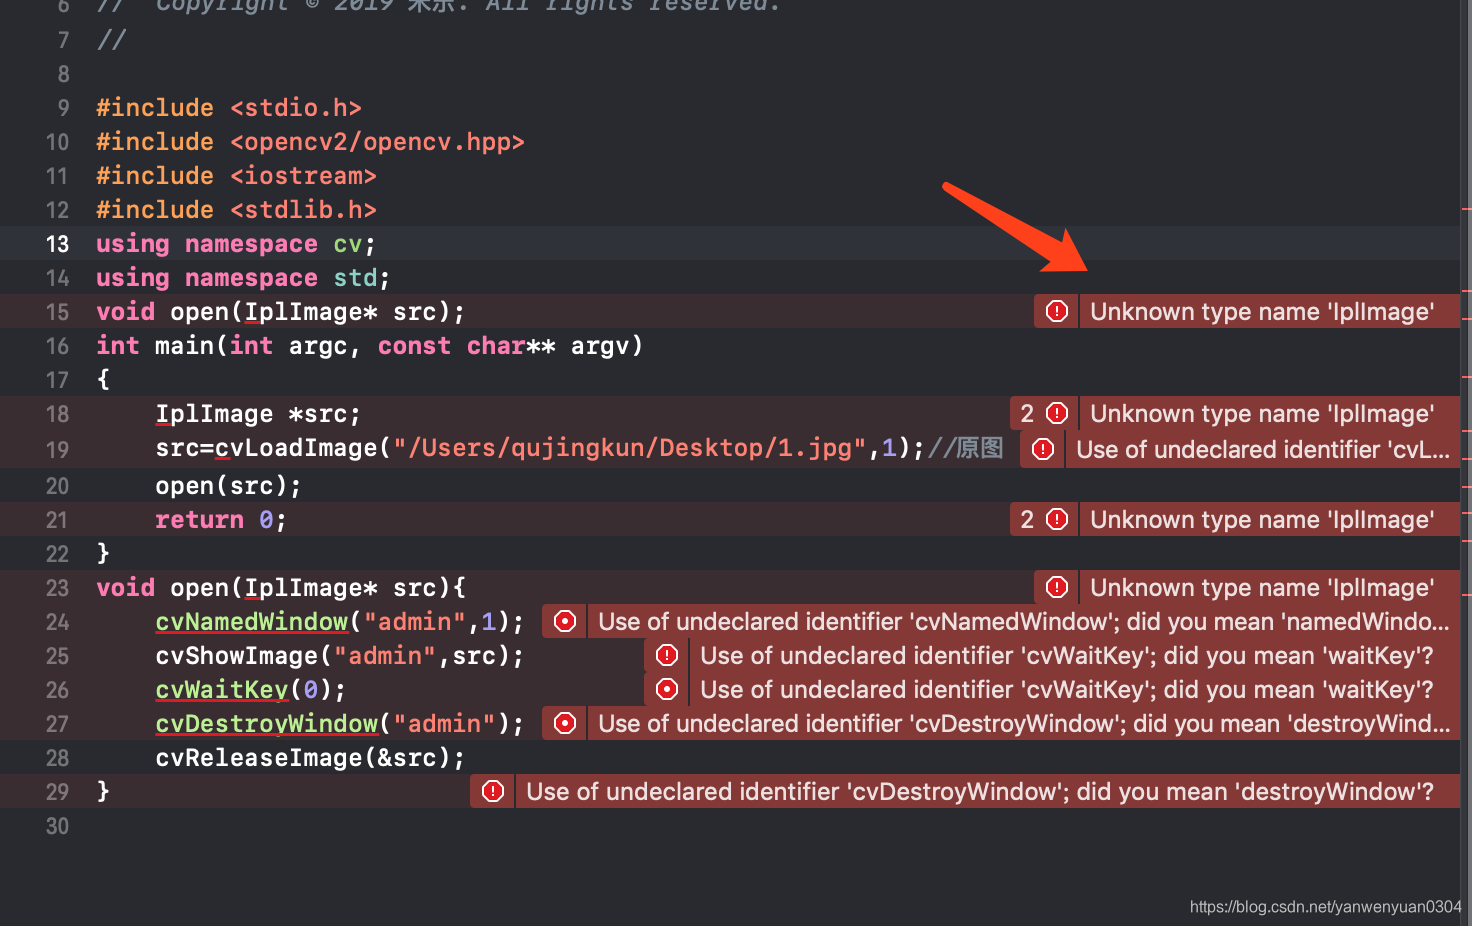
Task: Click line number 30 in the gutter
Action: pyautogui.click(x=57, y=826)
